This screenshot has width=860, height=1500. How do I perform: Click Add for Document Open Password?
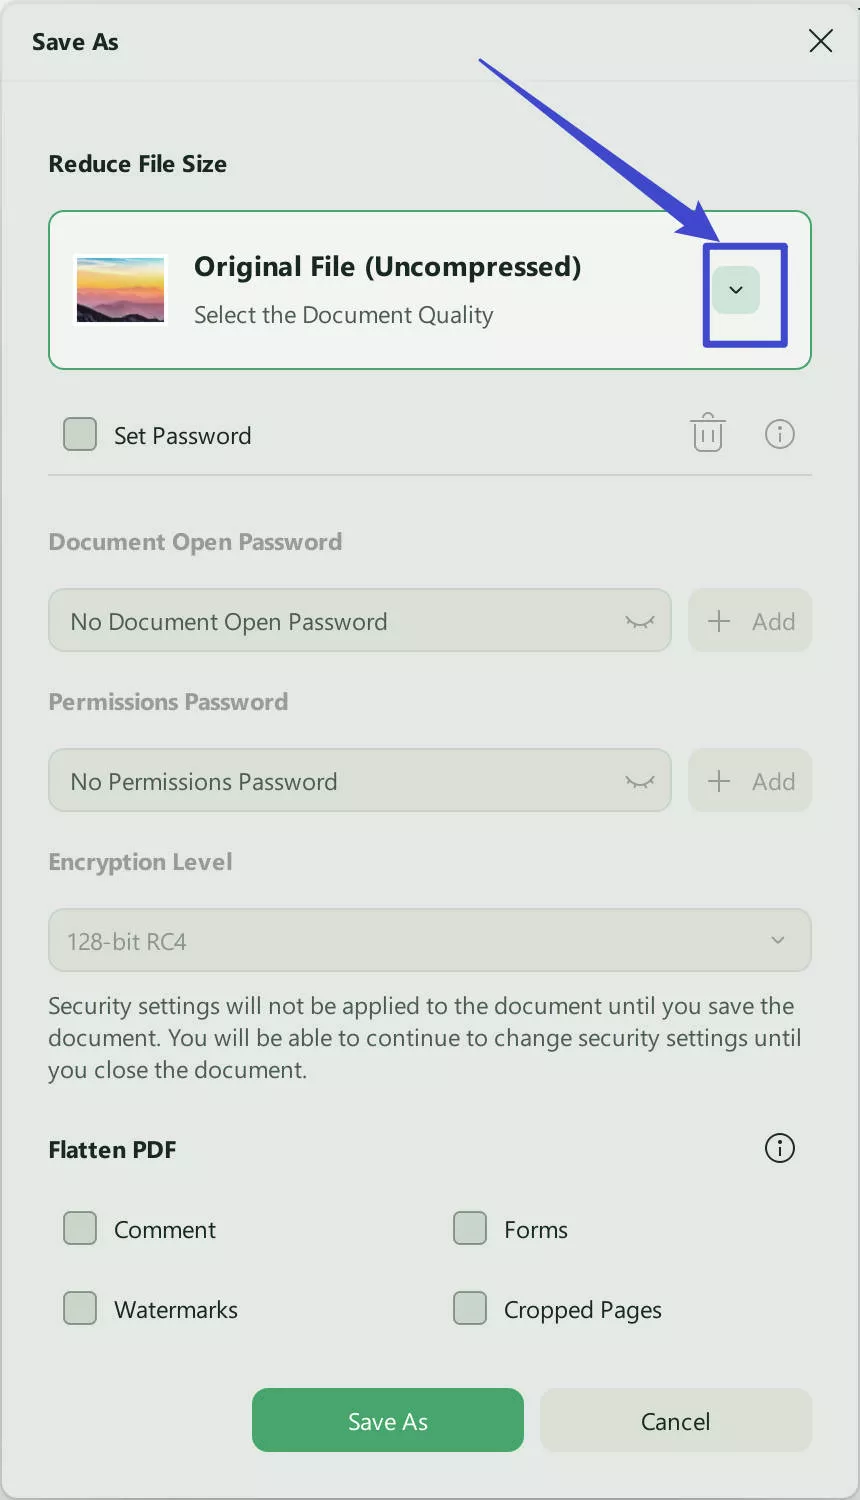tap(750, 621)
